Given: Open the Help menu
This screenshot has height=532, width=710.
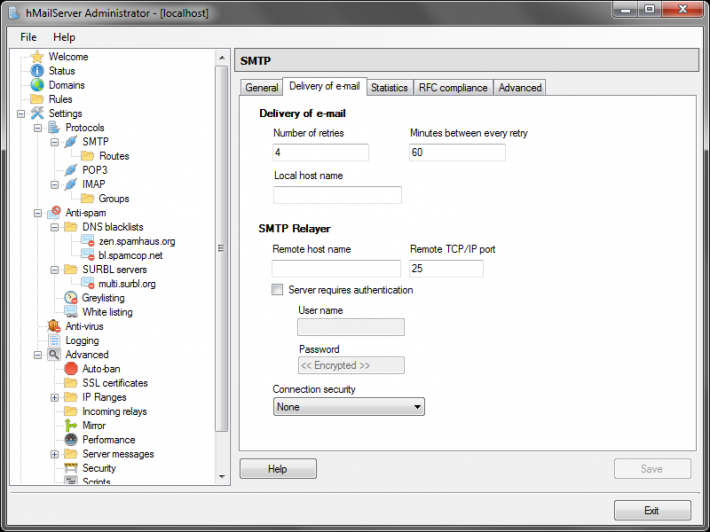Looking at the screenshot, I should coord(64,37).
